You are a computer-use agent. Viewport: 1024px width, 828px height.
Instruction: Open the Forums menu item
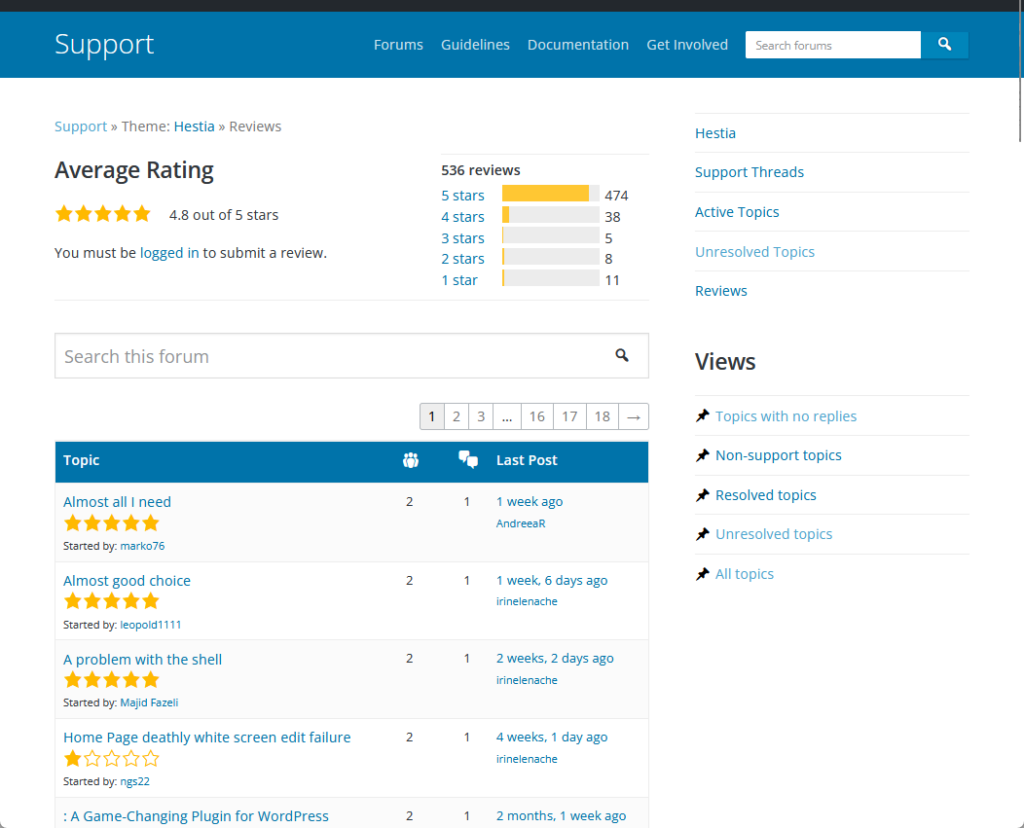click(398, 45)
